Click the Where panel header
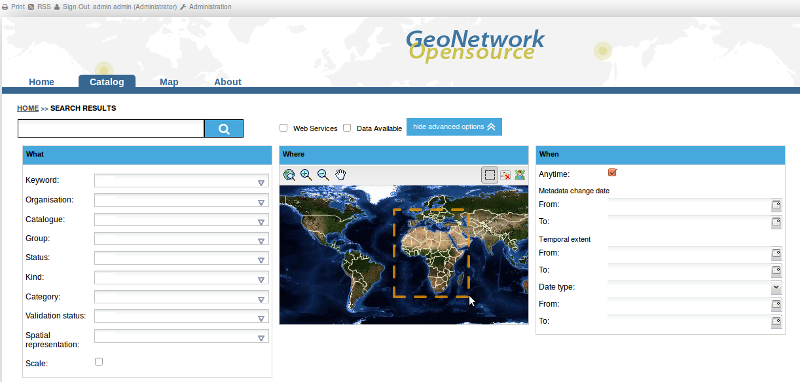The height and width of the screenshot is (382, 800). 404,155
